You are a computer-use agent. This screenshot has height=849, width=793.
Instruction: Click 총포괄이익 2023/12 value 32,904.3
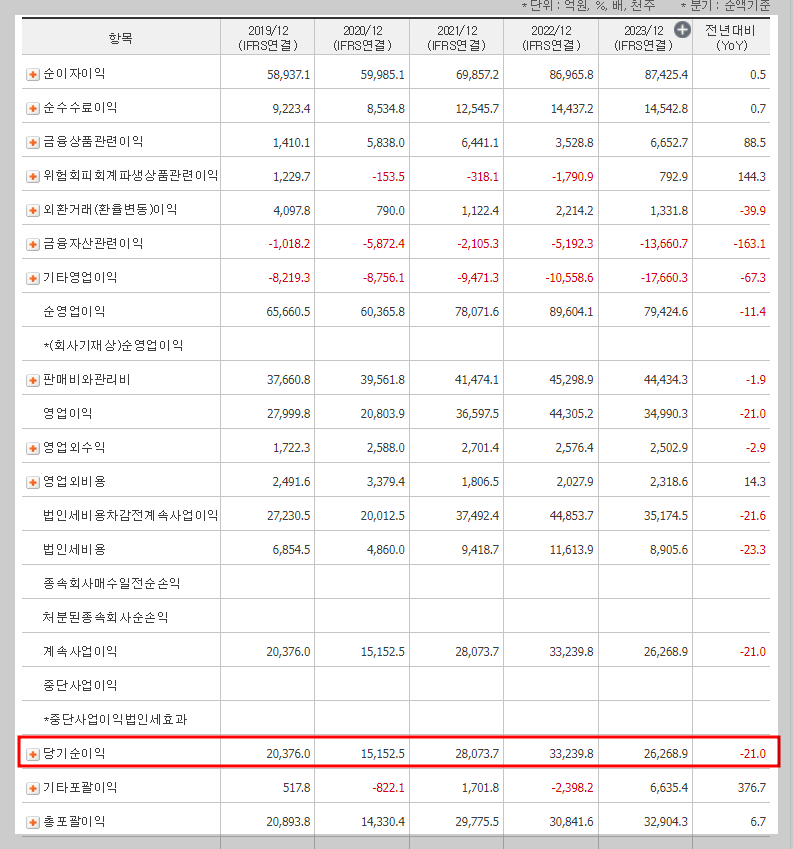(666, 822)
